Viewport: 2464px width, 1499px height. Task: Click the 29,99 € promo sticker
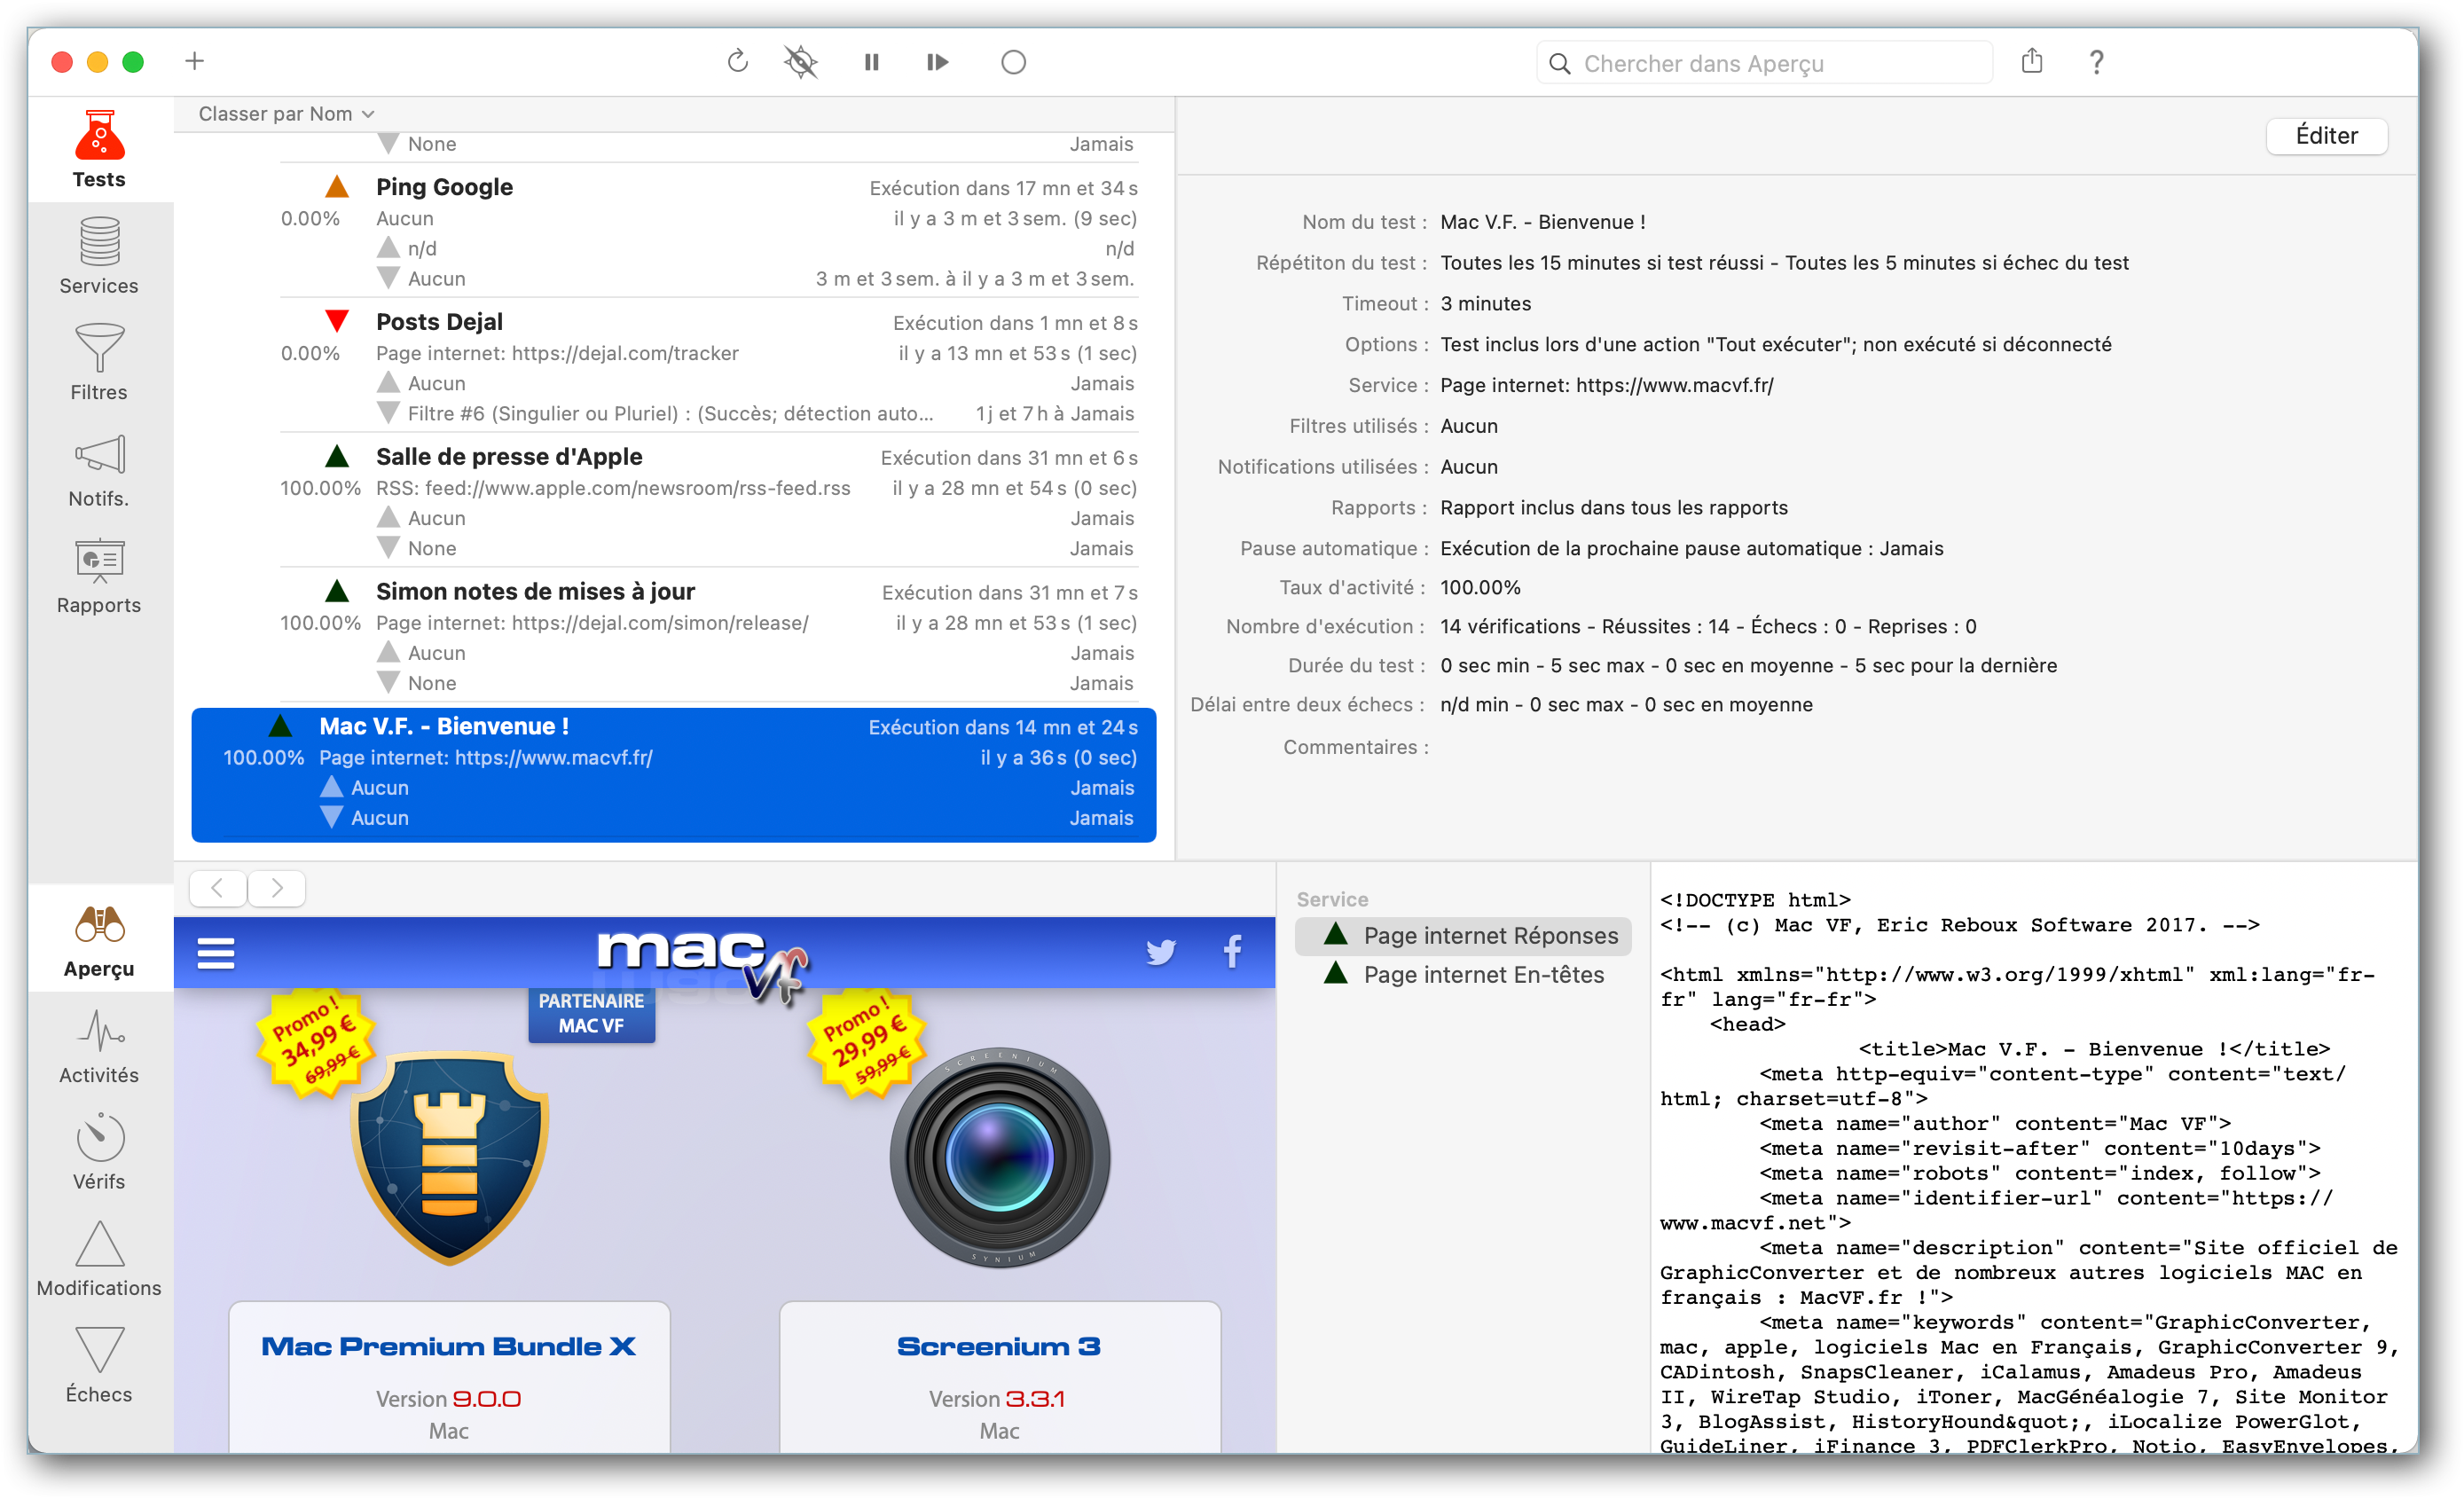tap(866, 1041)
